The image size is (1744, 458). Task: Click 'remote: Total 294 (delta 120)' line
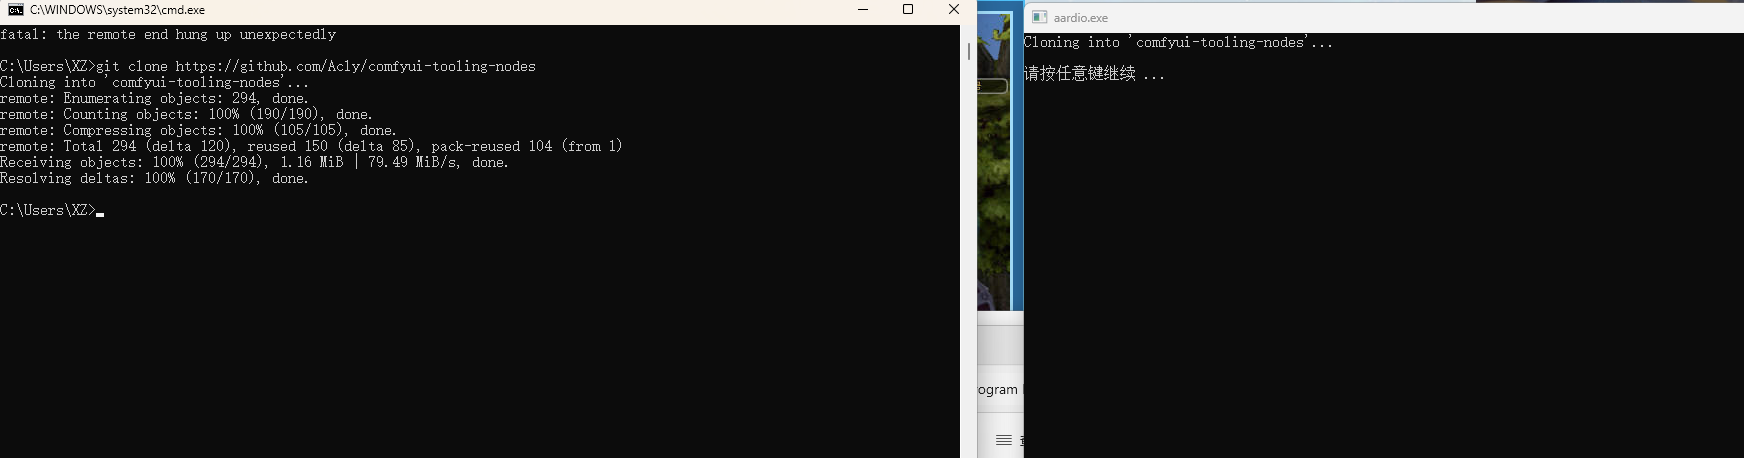pos(311,146)
